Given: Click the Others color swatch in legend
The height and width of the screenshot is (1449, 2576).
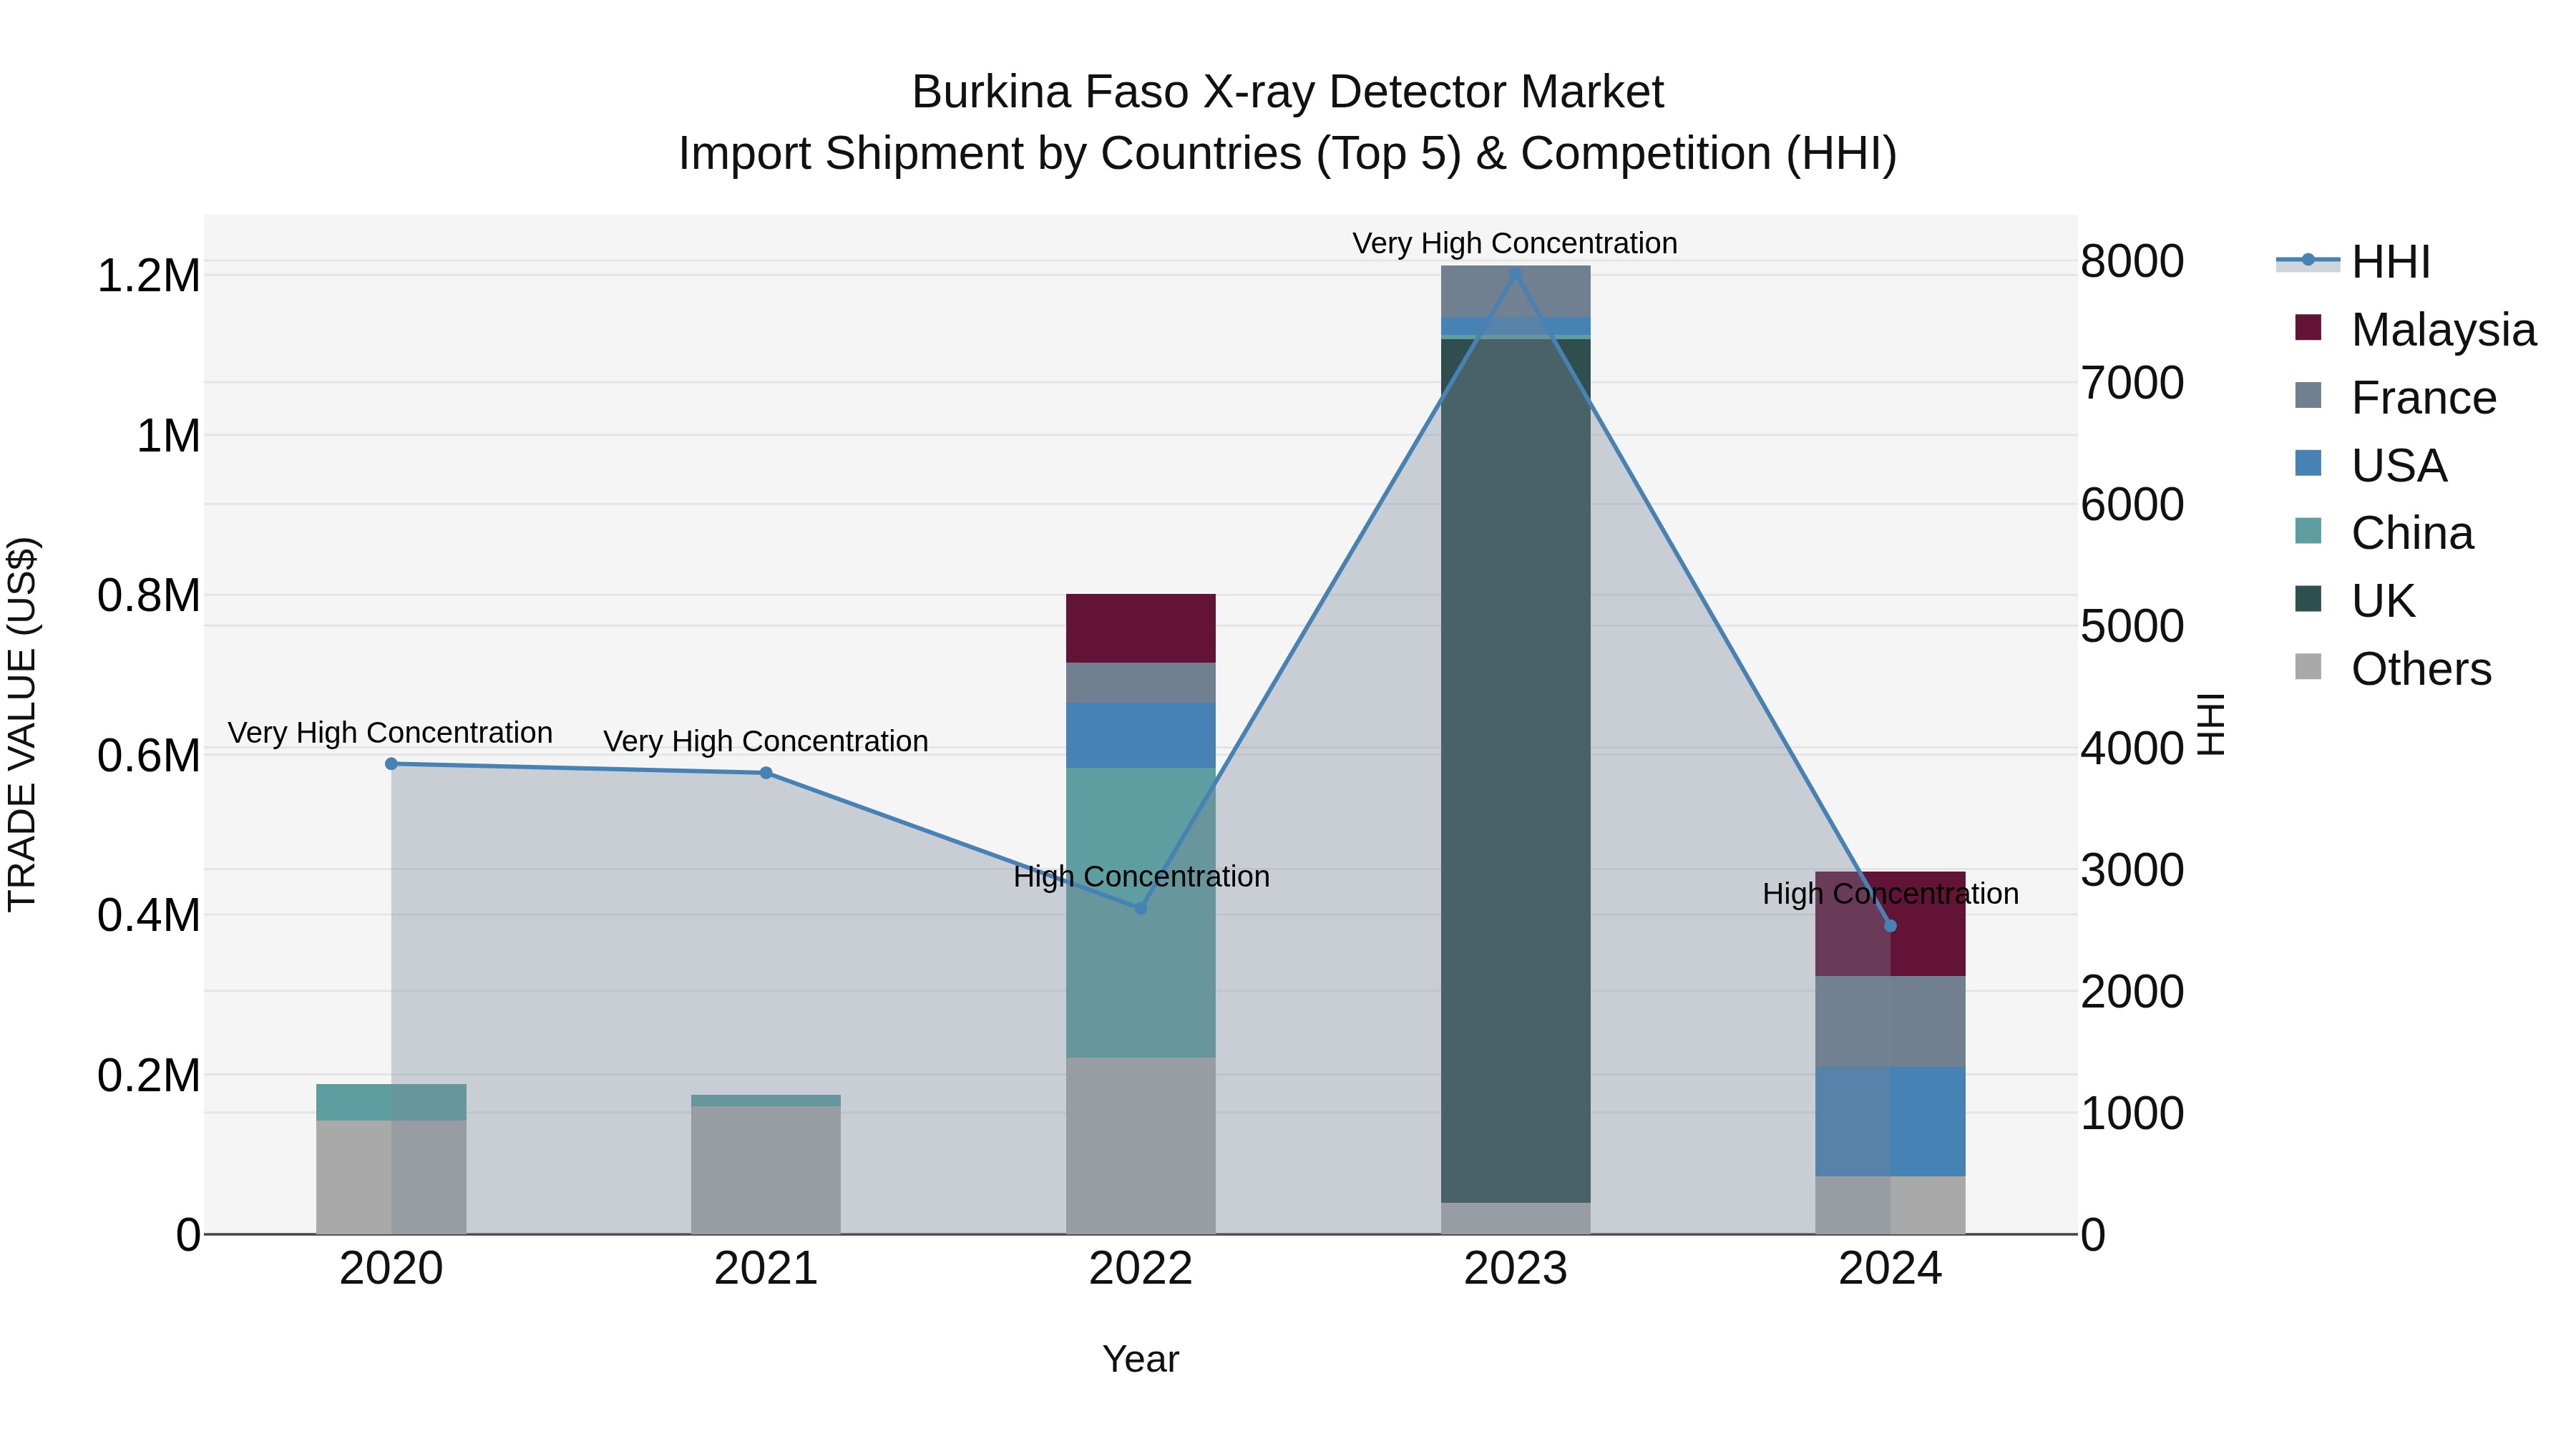Looking at the screenshot, I should (x=2308, y=666).
